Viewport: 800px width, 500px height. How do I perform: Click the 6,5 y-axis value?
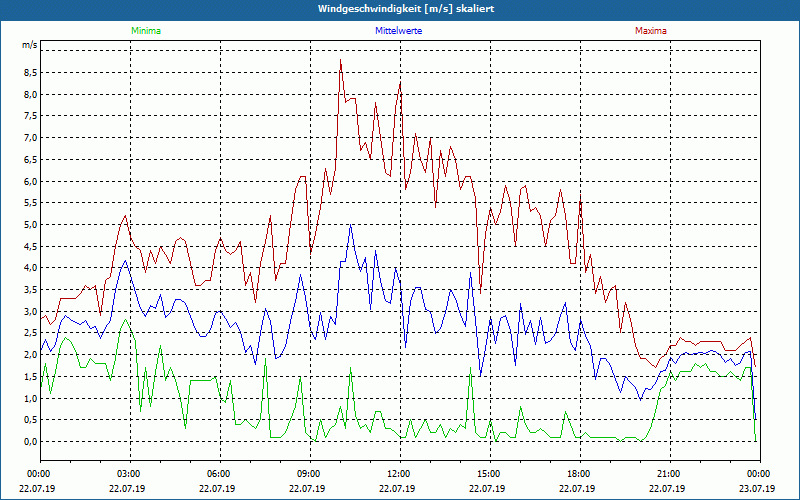(x=30, y=159)
